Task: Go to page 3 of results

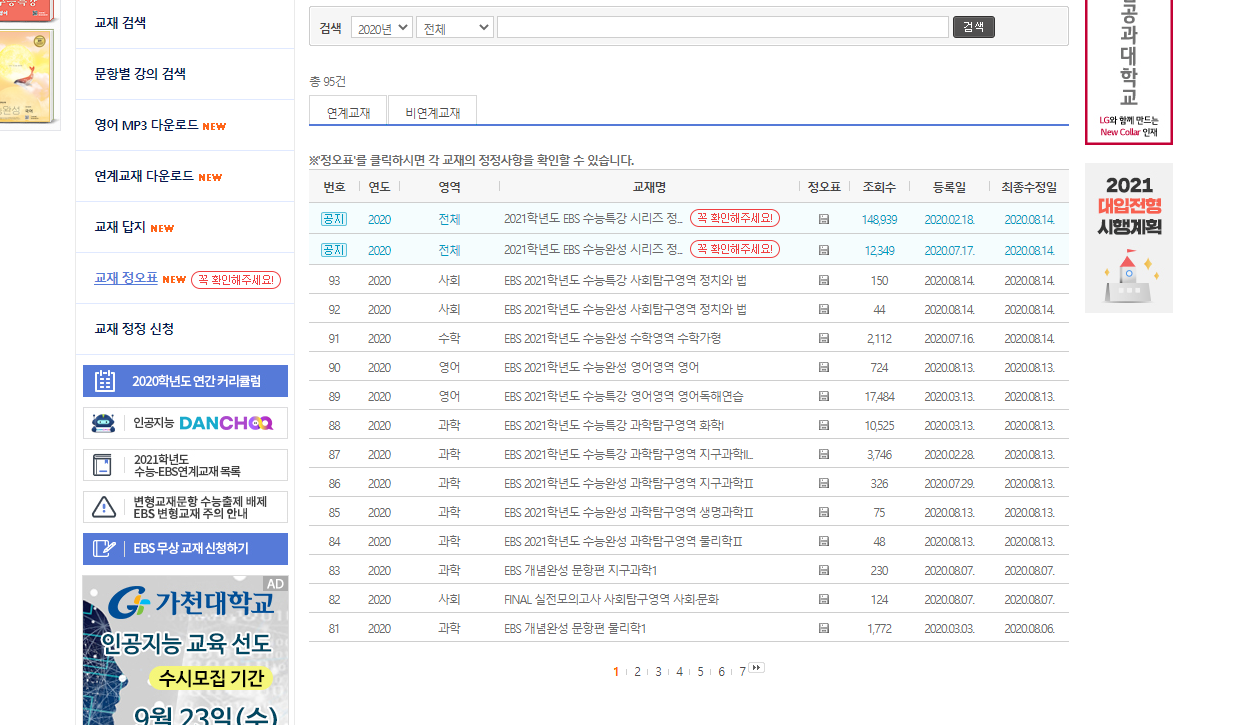Action: 658,672
